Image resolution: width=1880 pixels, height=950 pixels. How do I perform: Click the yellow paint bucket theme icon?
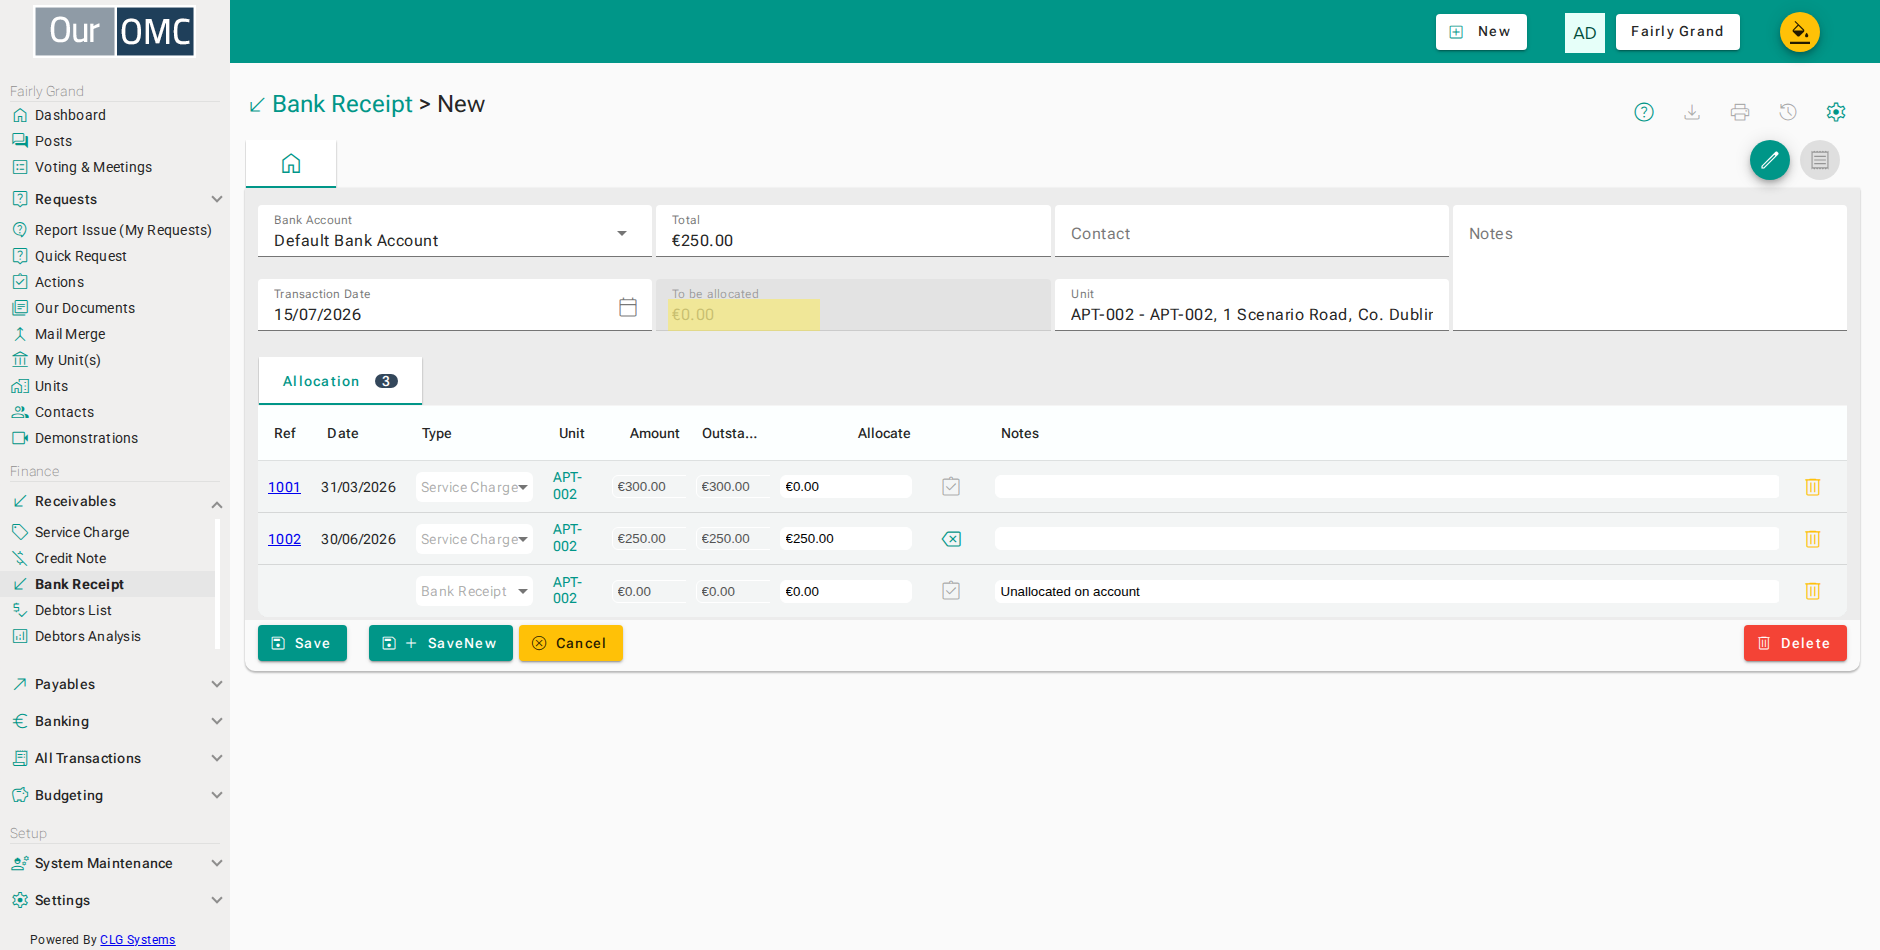(1800, 32)
